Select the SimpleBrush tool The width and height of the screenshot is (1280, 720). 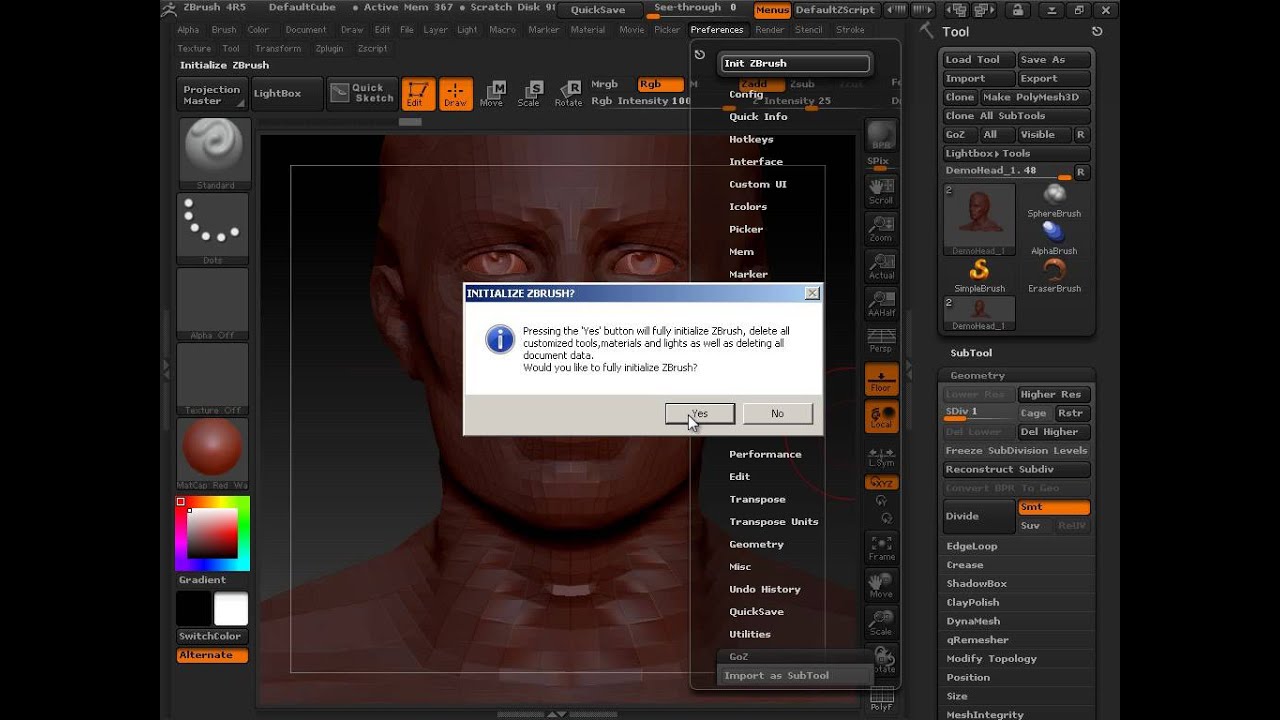tap(979, 275)
